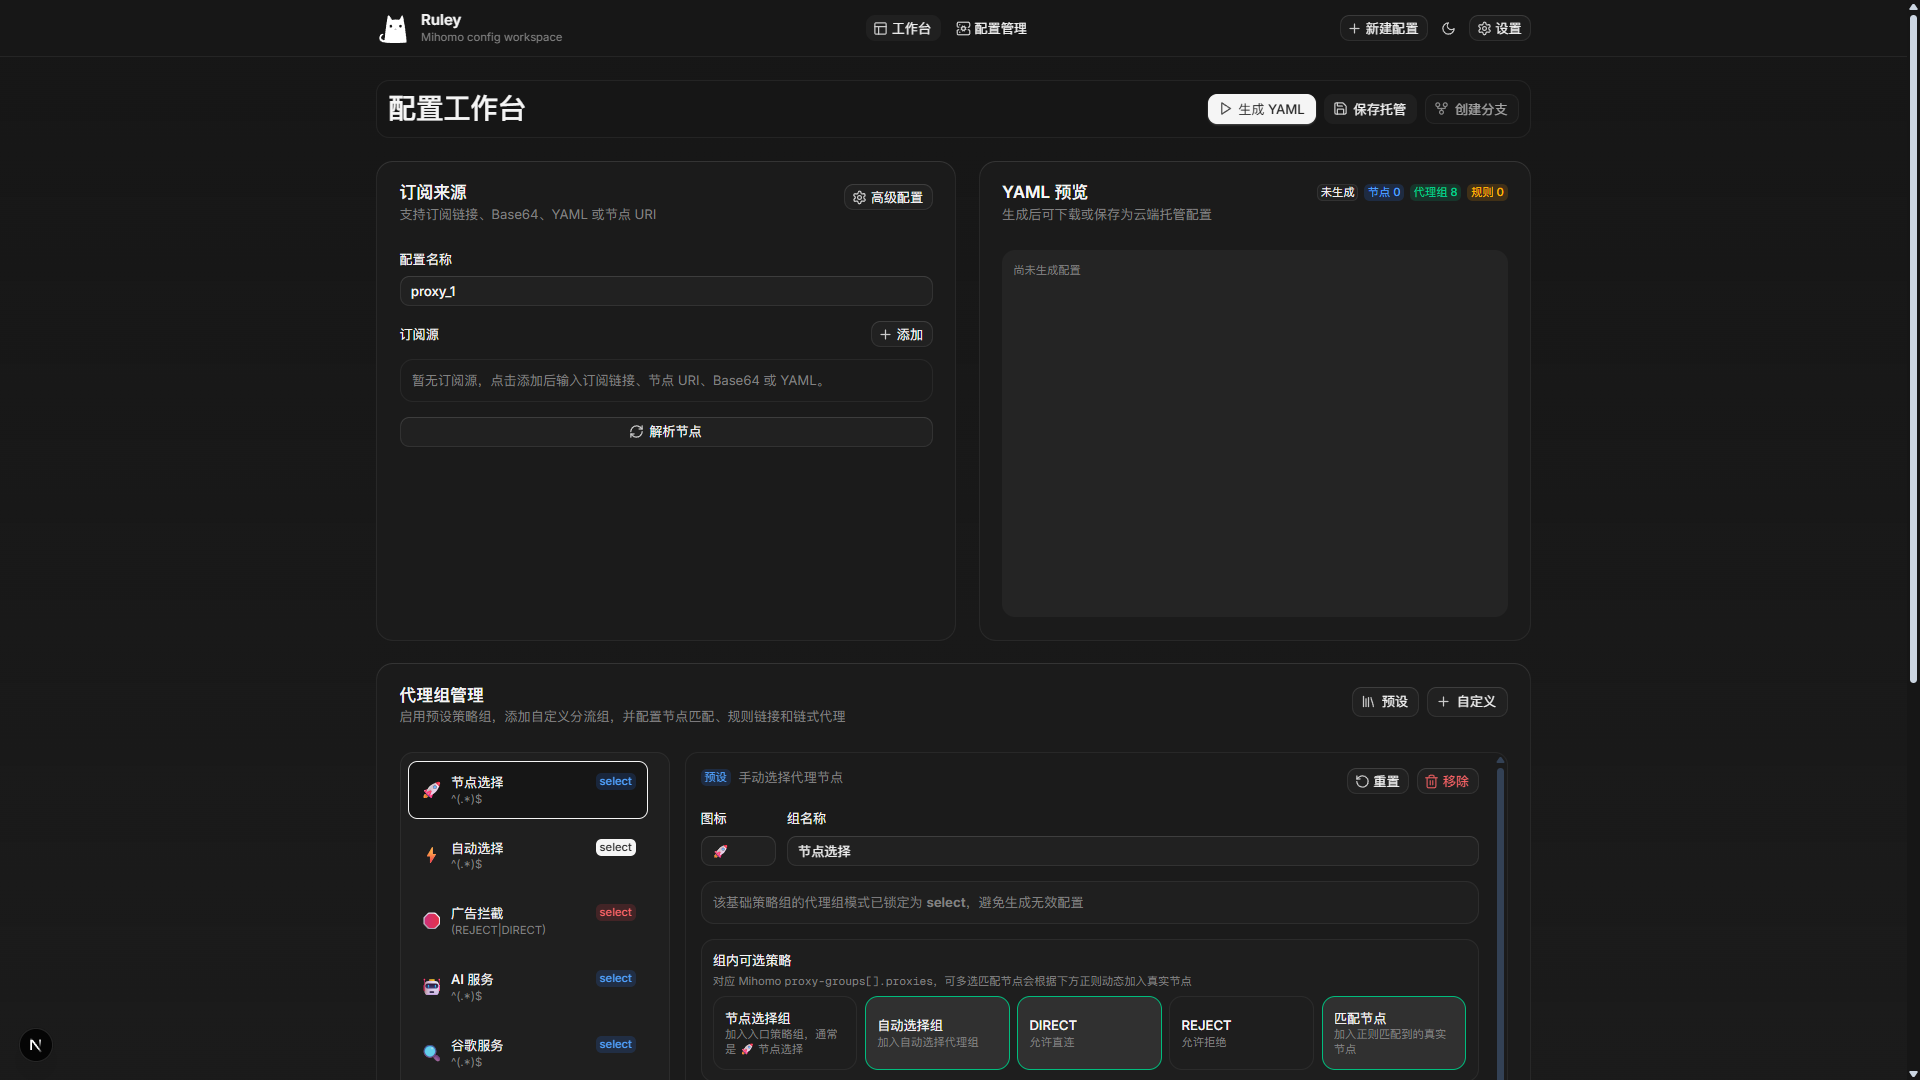Click the 规则 0 badge
Viewport: 1921px width, 1081px height.
coord(1487,192)
